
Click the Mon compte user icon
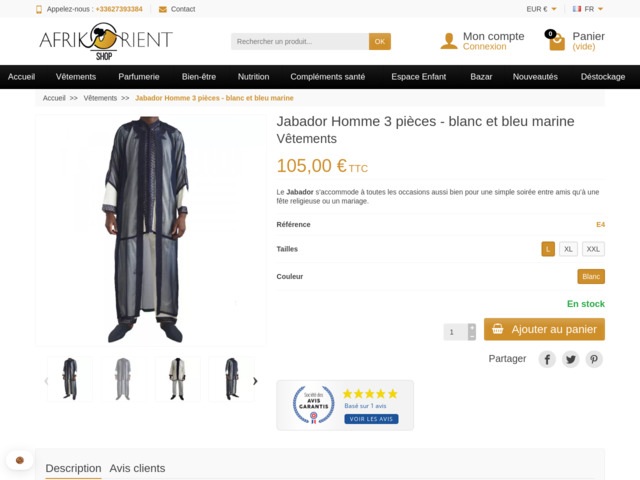click(449, 41)
